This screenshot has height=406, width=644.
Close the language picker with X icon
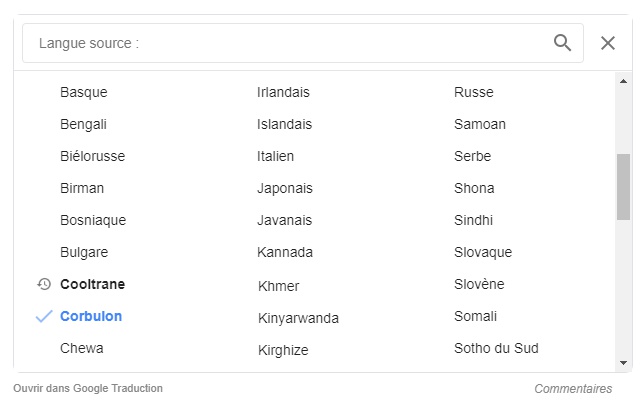point(608,43)
